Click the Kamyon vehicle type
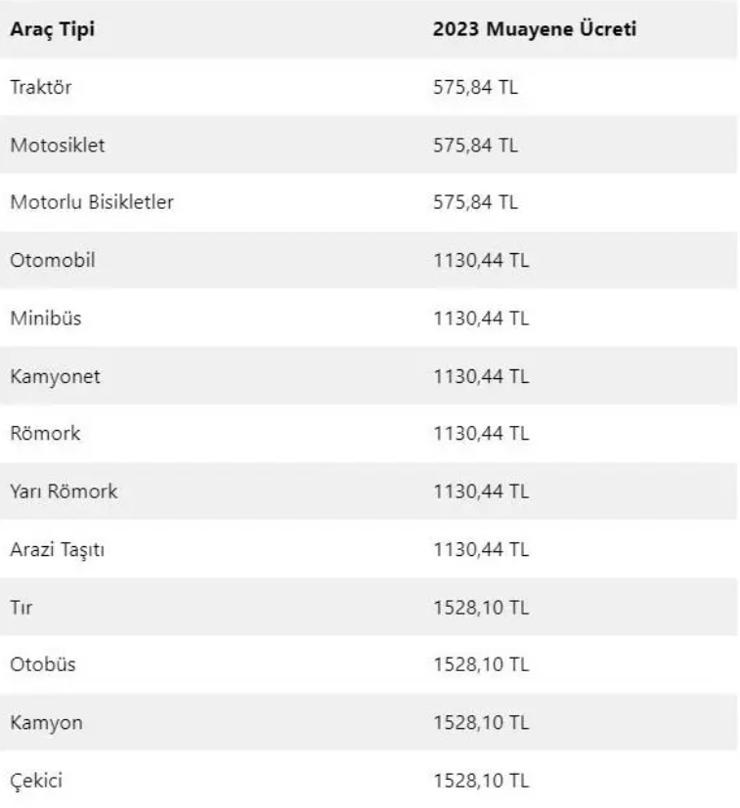 [46, 722]
